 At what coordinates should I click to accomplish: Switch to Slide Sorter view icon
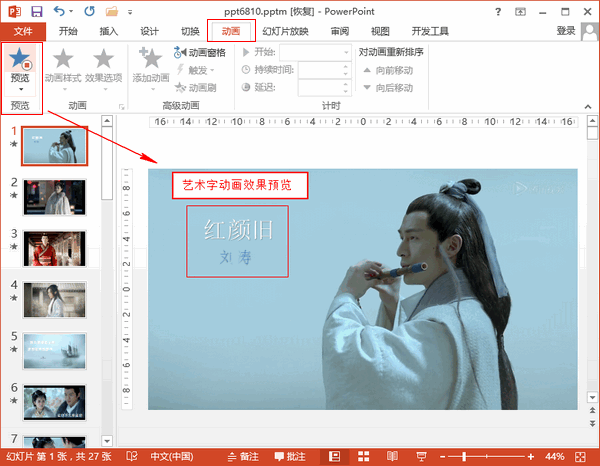(364, 456)
